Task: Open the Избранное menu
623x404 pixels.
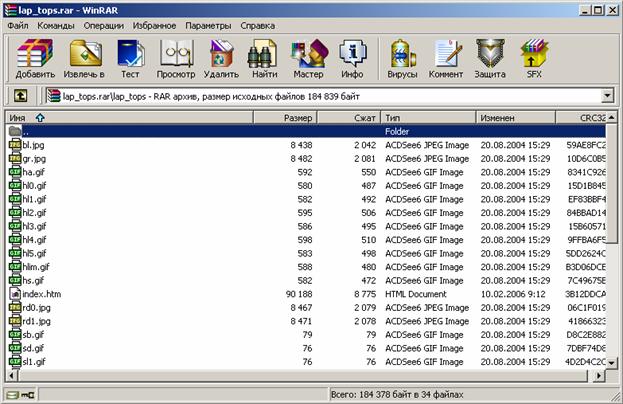Action: tap(154, 24)
